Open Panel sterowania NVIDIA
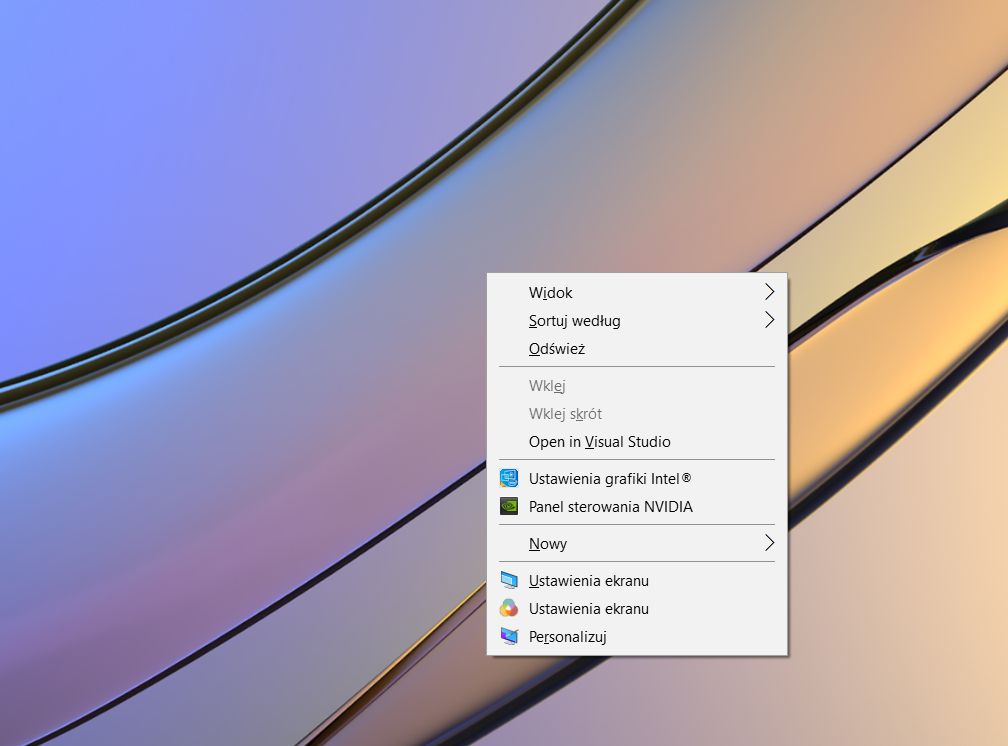 point(610,507)
